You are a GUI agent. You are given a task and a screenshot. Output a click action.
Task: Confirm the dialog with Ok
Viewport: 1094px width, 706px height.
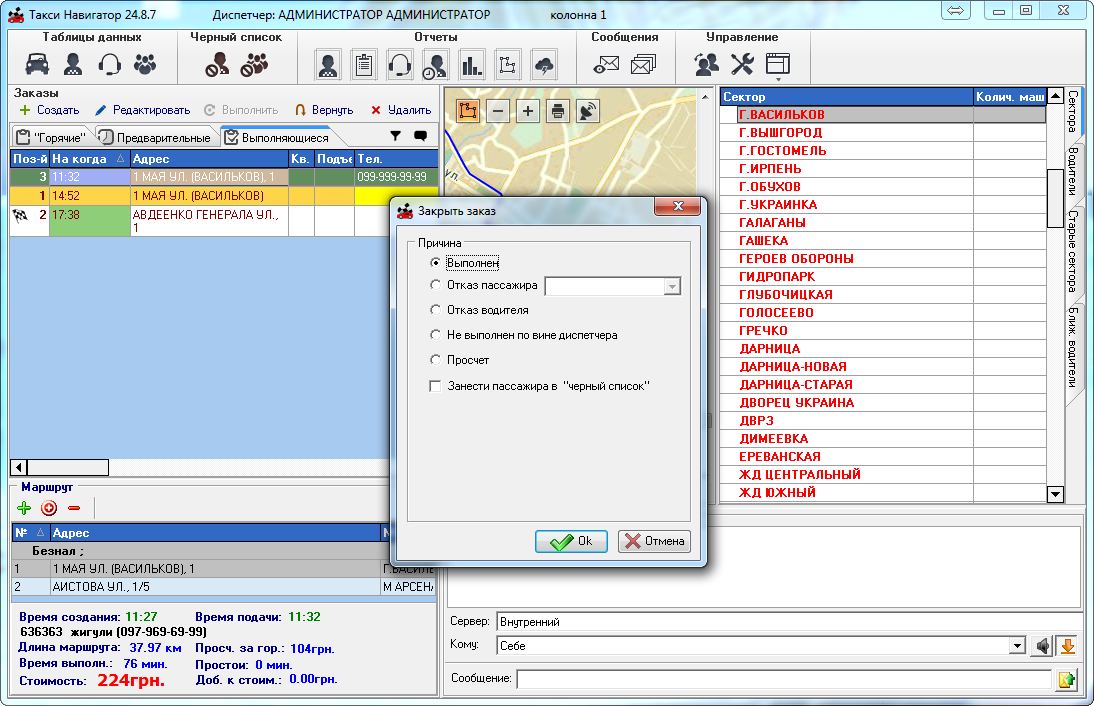[571, 541]
